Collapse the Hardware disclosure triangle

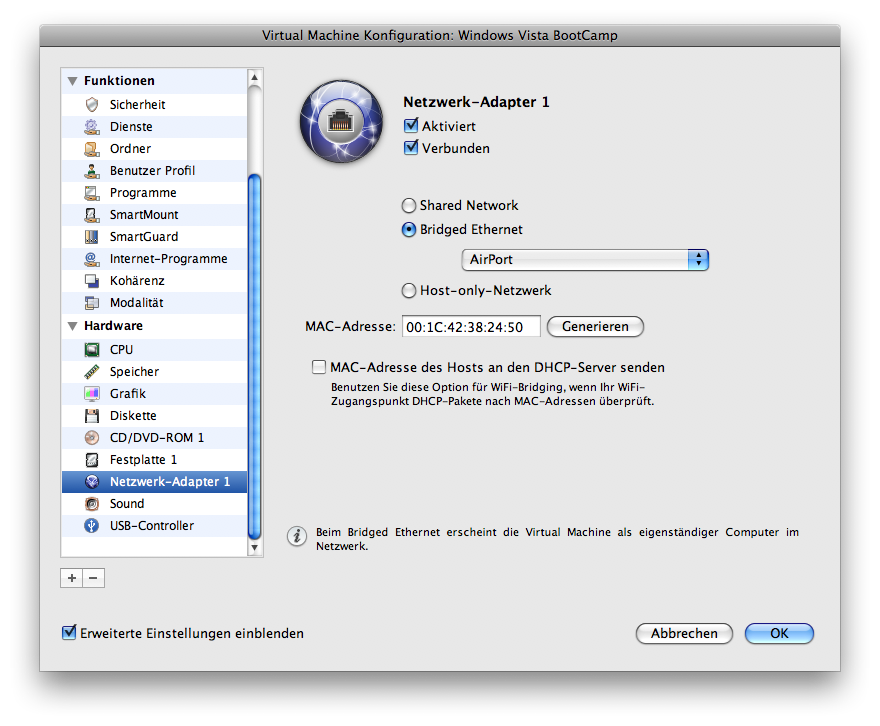point(72,326)
